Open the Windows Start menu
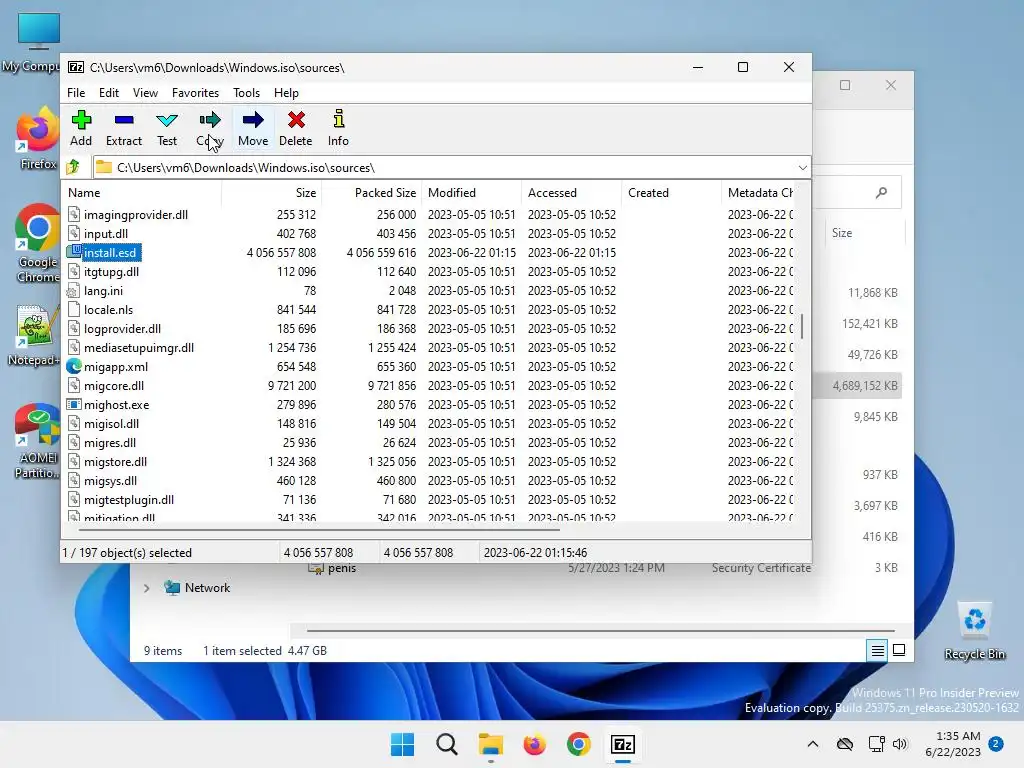This screenshot has width=1024, height=768. click(x=402, y=744)
